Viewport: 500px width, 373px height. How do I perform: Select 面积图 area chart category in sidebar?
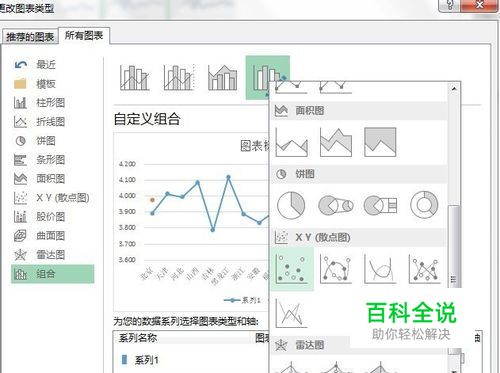(53, 179)
